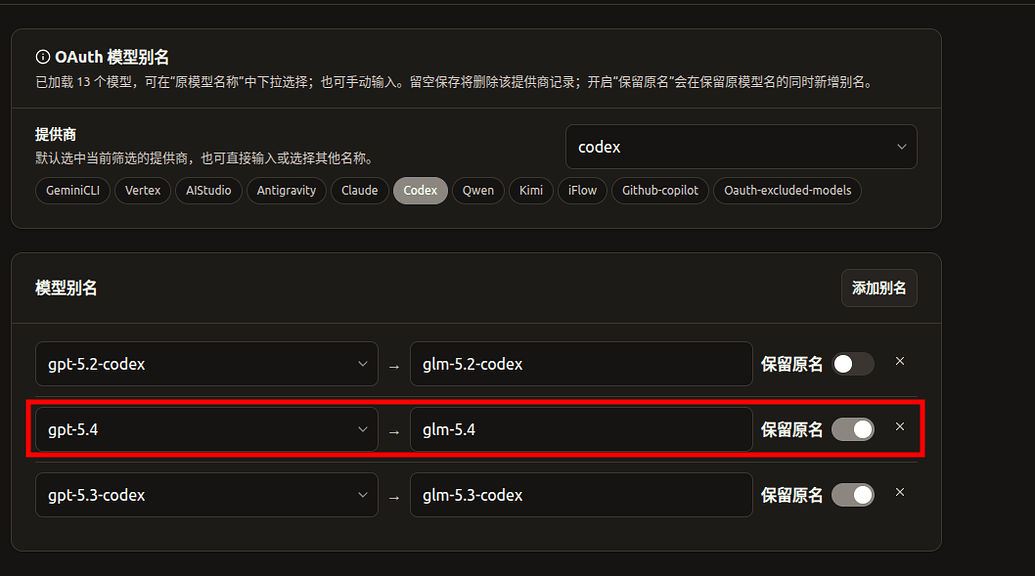The height and width of the screenshot is (576, 1035).
Task: Select the Kimi provider chip
Action: 531,191
